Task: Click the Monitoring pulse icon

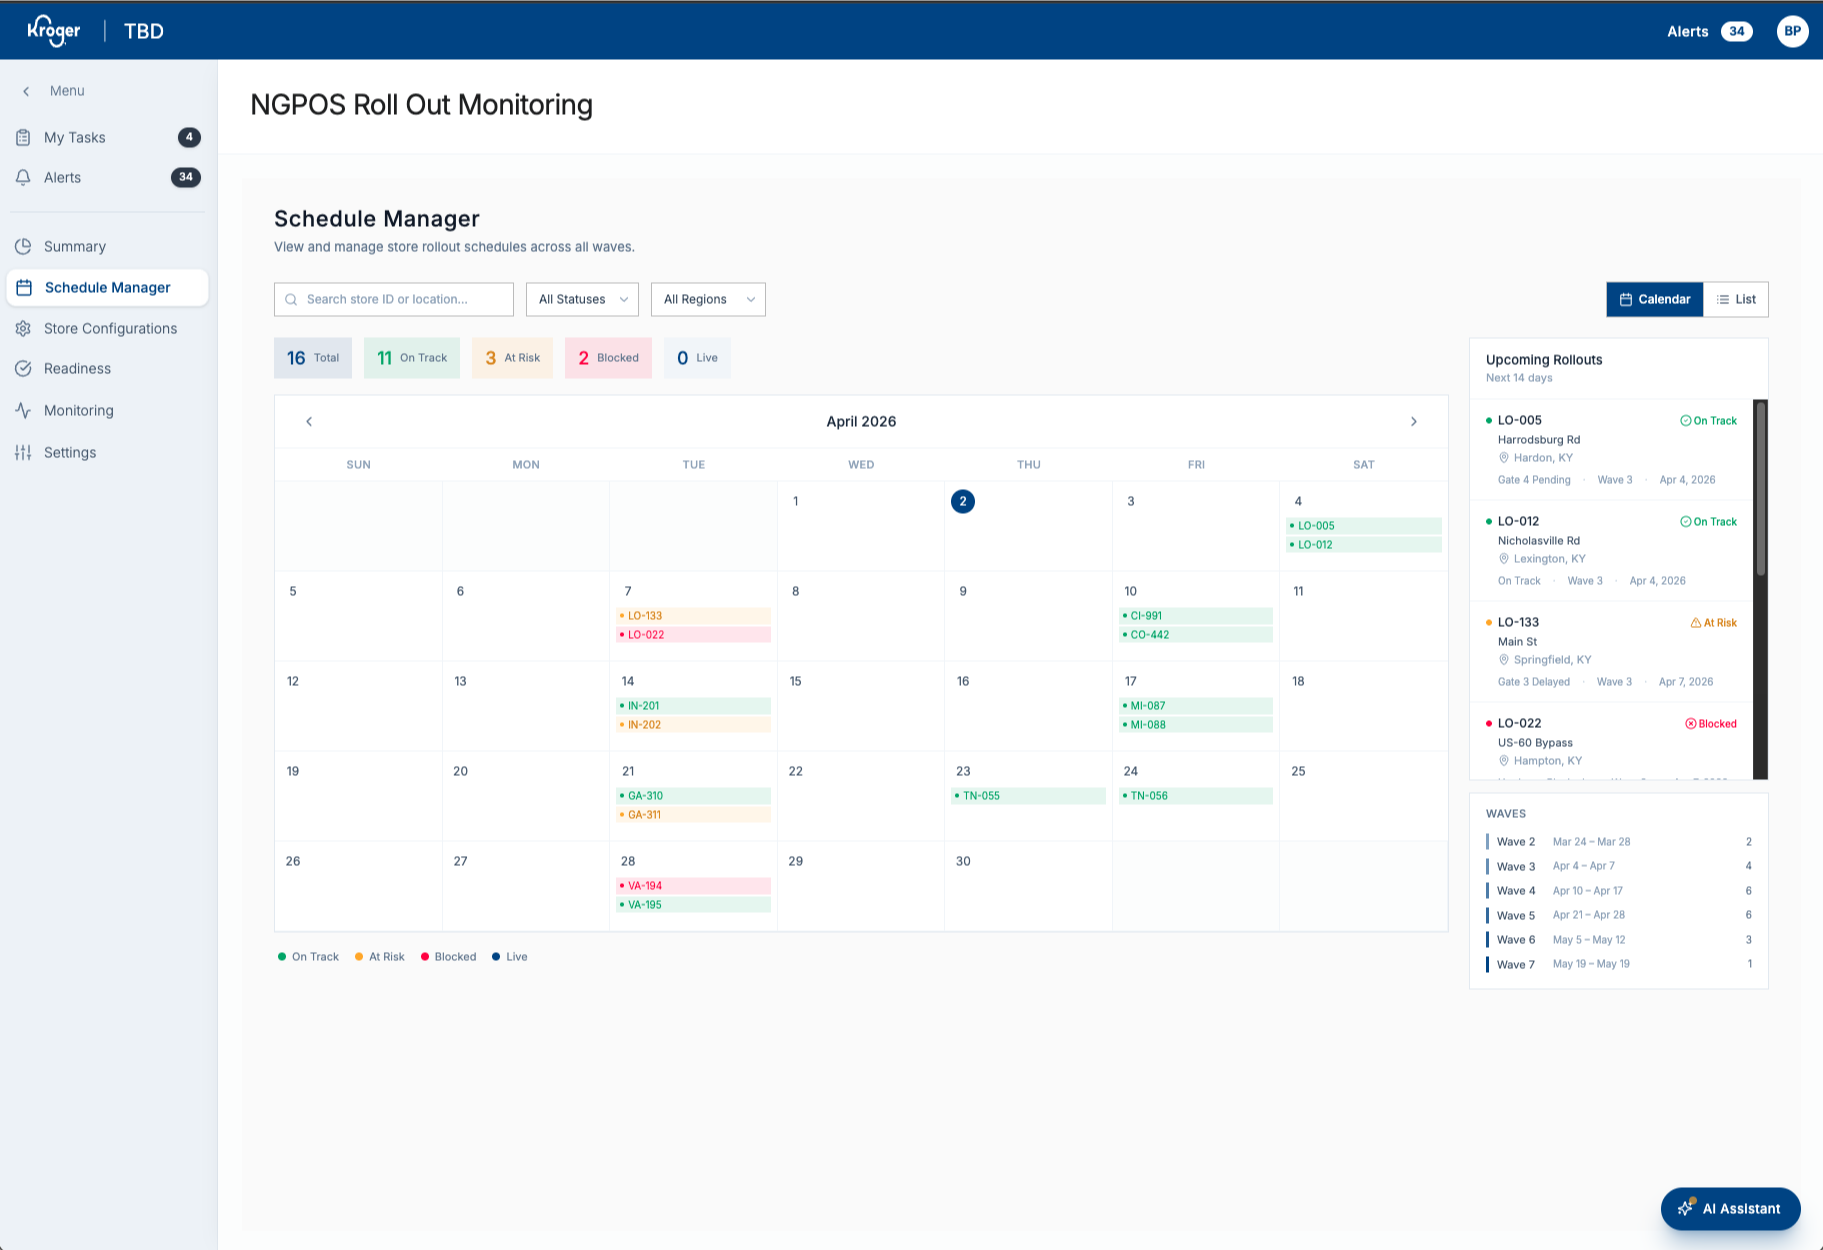Action: click(23, 410)
